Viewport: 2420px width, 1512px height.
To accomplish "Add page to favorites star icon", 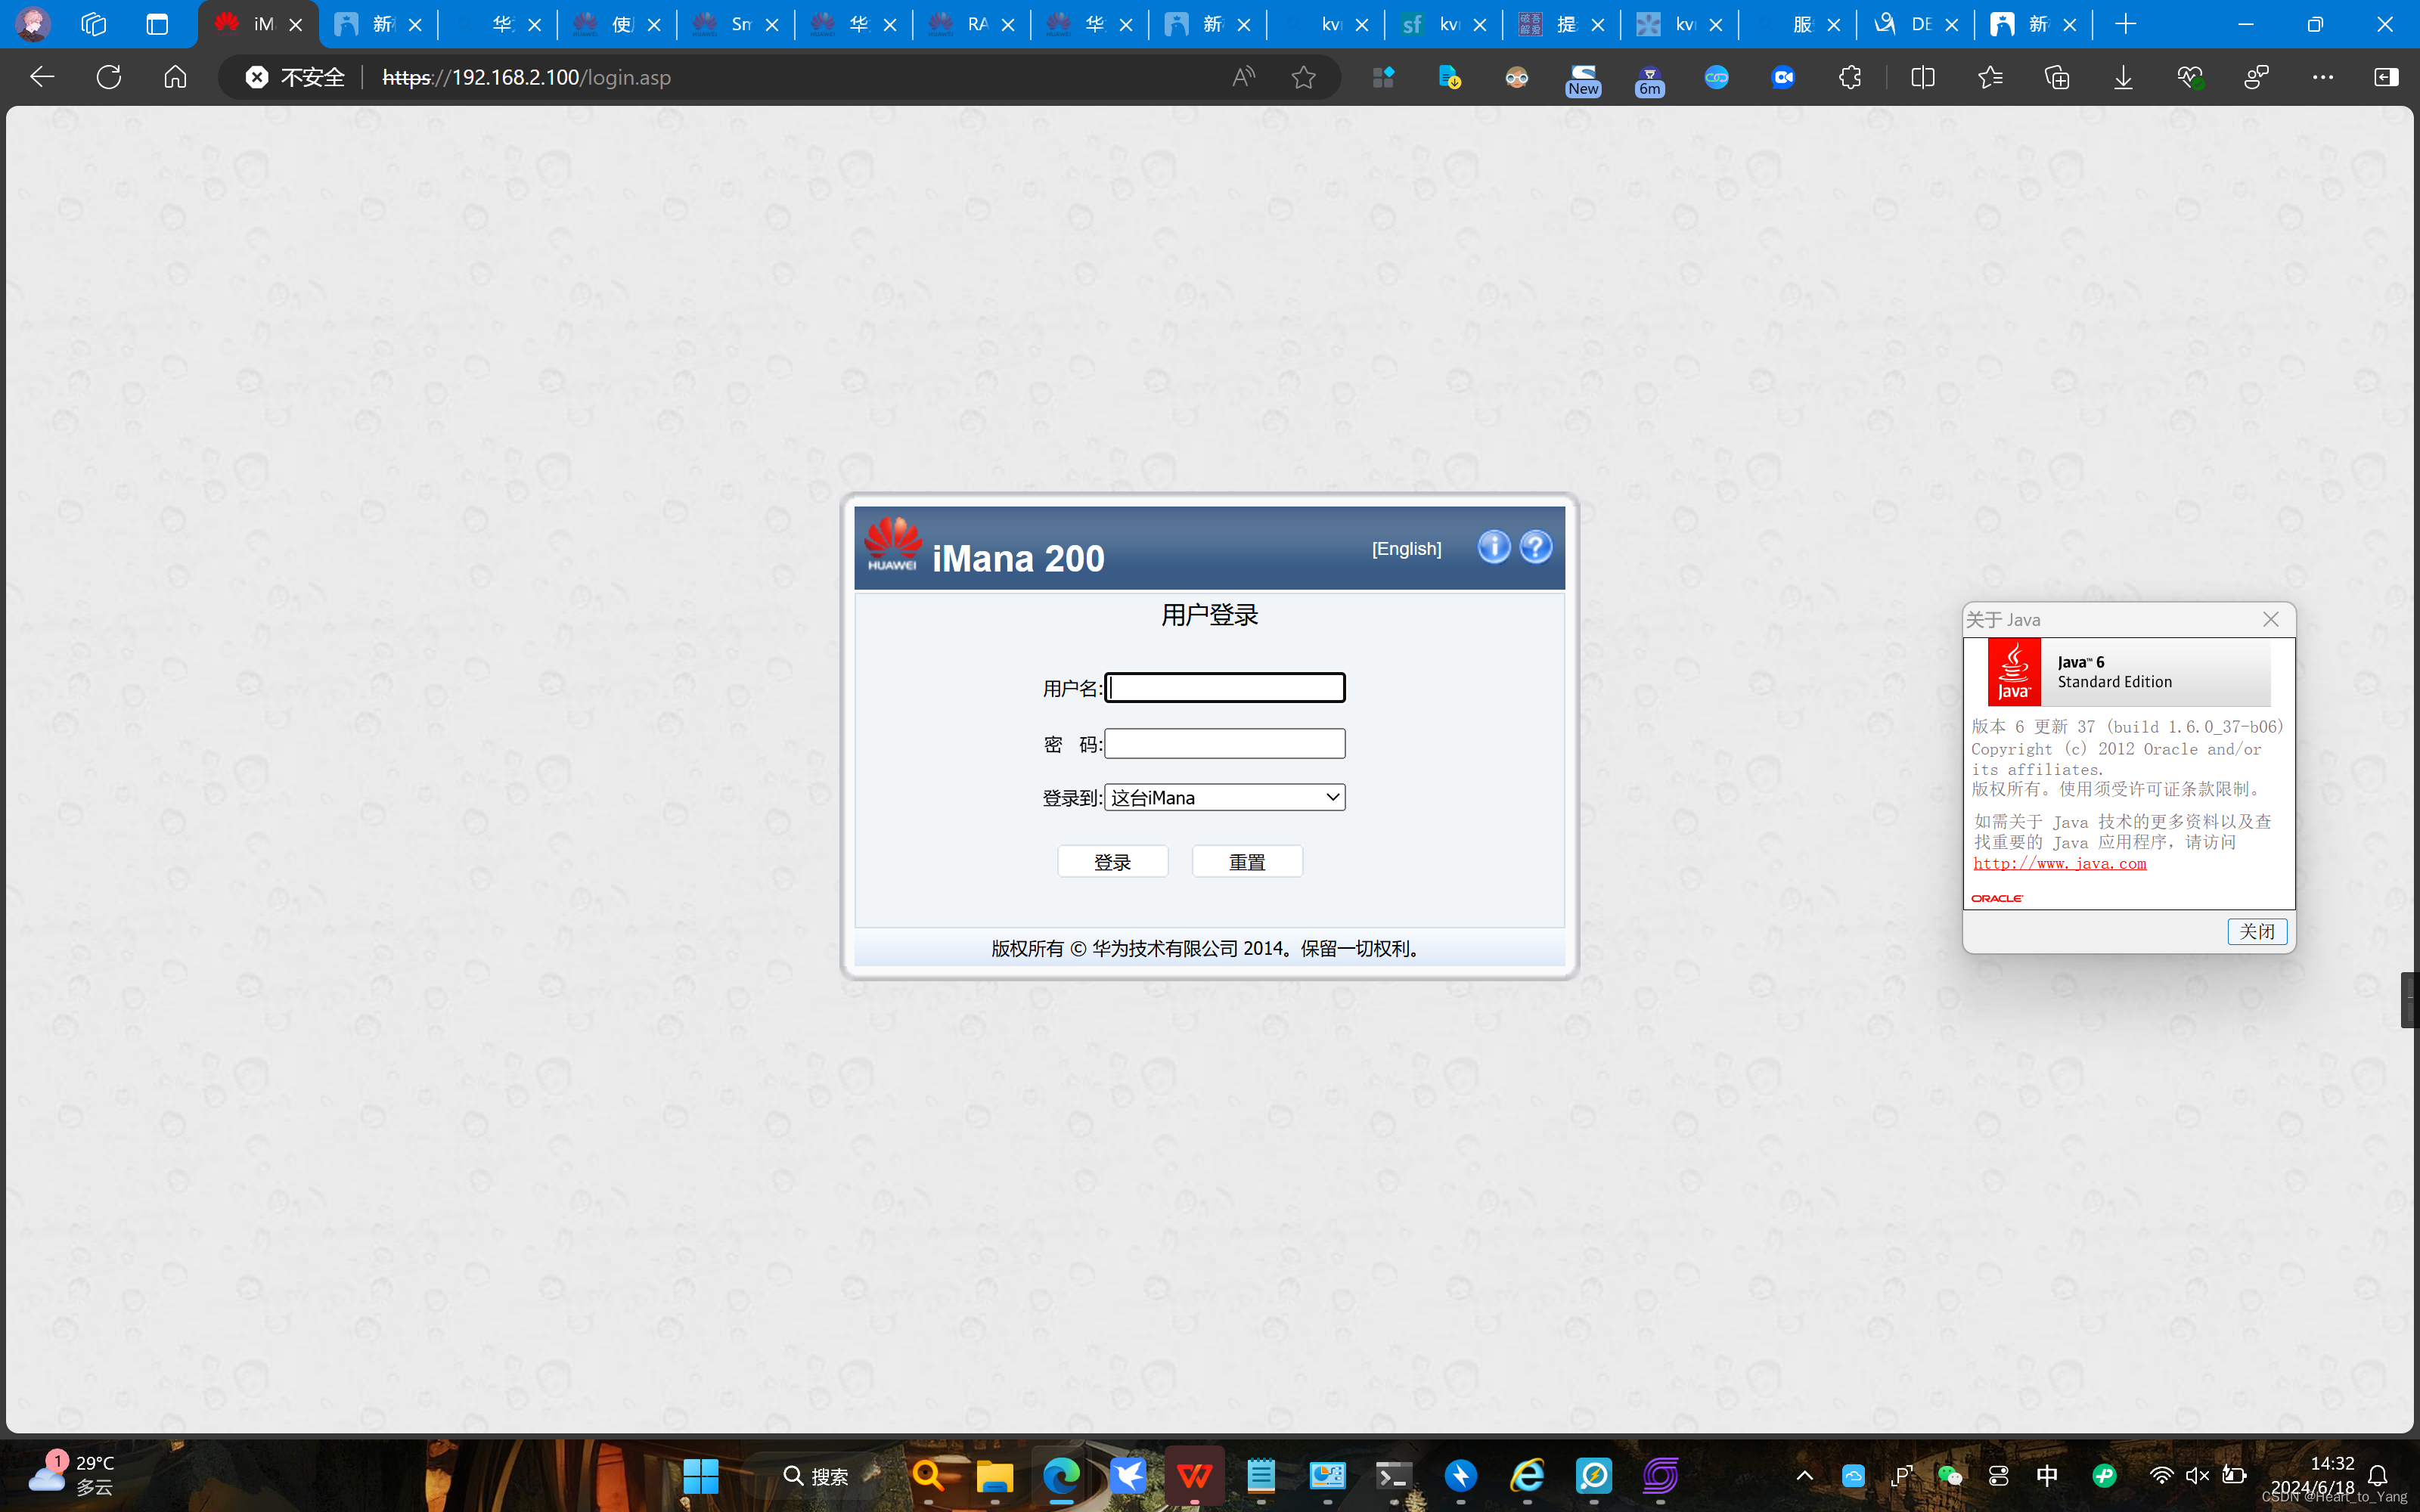I will point(1303,77).
